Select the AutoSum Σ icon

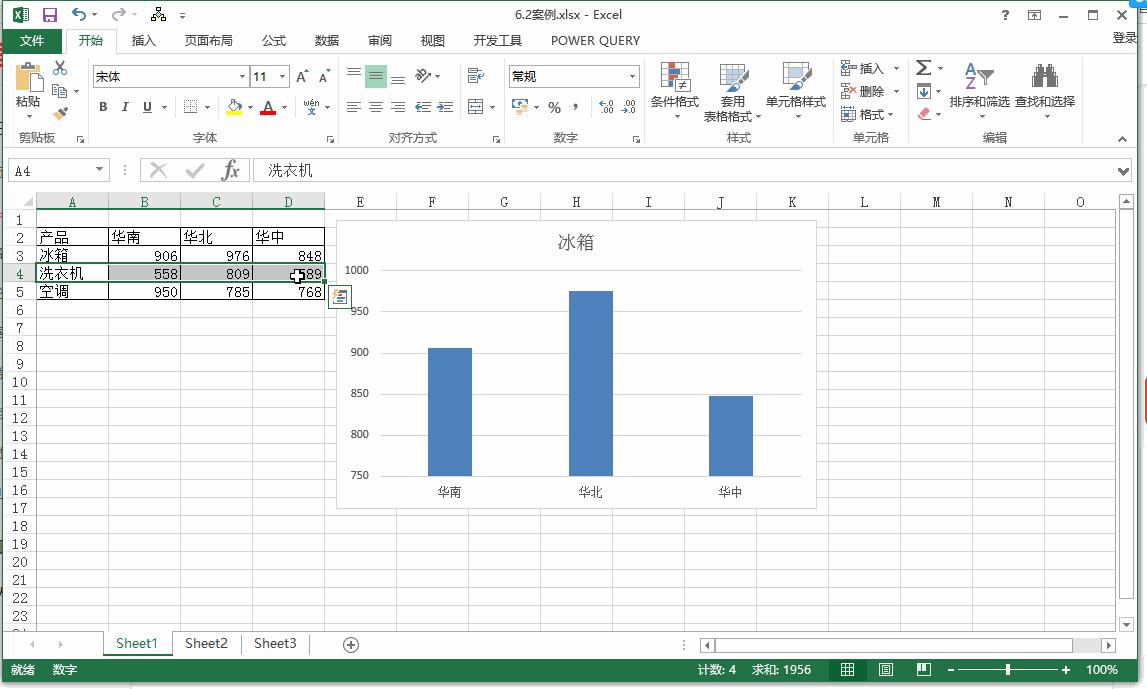[x=922, y=68]
